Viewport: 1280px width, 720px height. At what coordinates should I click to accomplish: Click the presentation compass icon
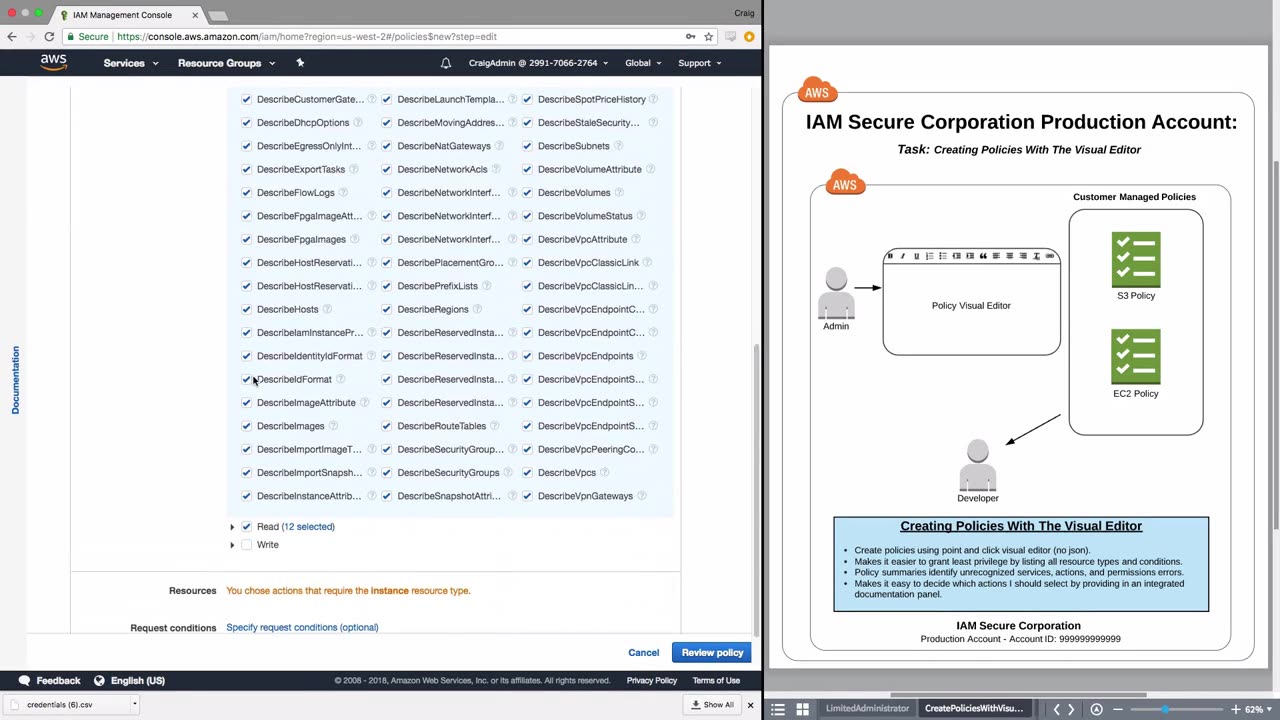[1096, 709]
